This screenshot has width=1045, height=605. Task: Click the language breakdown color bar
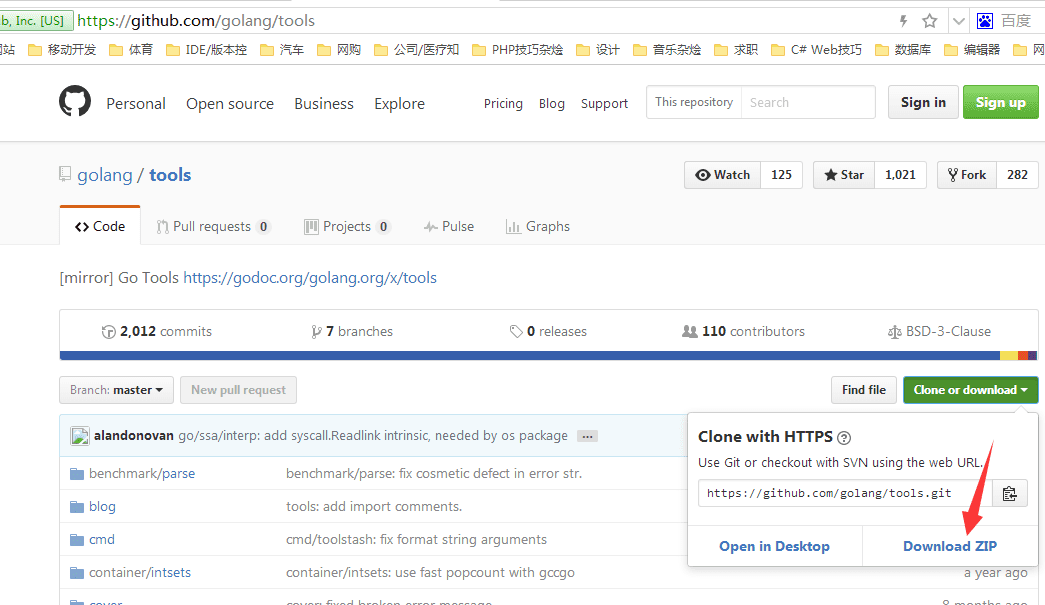pyautogui.click(x=548, y=356)
